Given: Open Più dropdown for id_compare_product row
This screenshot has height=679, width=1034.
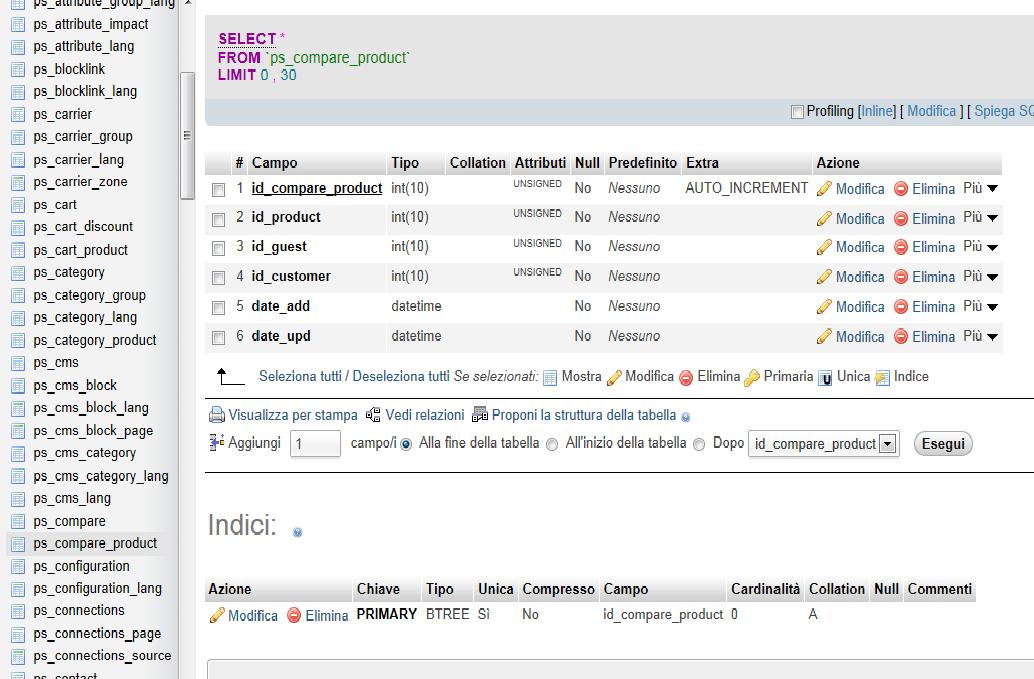Looking at the screenshot, I should 981,189.
